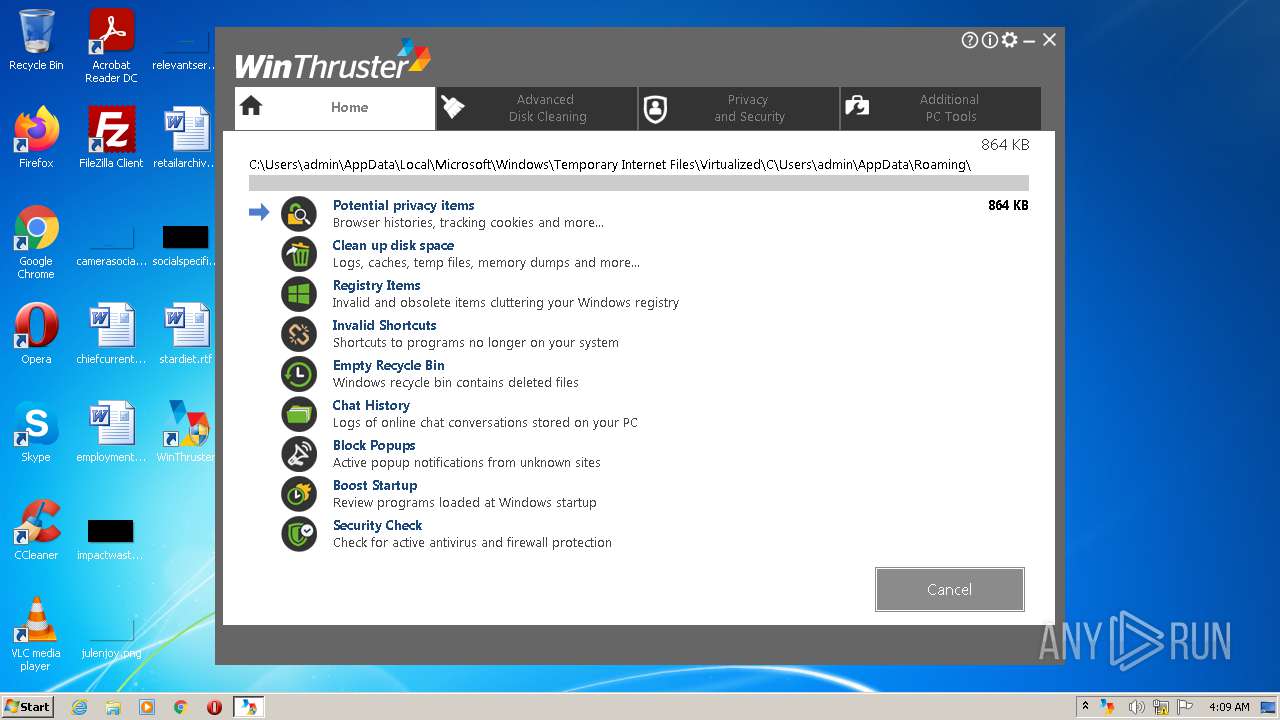Click the total 864 KB above progress bar
Image resolution: width=1280 pixels, height=720 pixels.
[1005, 145]
